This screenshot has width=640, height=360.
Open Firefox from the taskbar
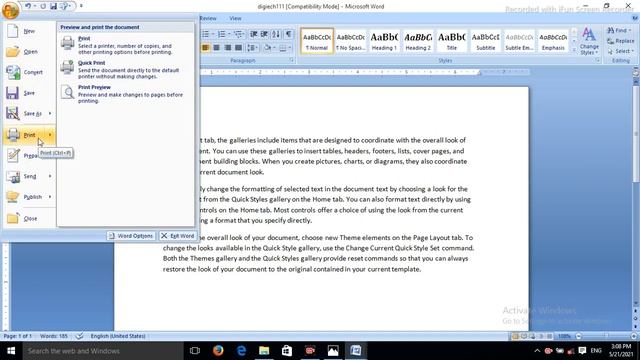coord(218,351)
